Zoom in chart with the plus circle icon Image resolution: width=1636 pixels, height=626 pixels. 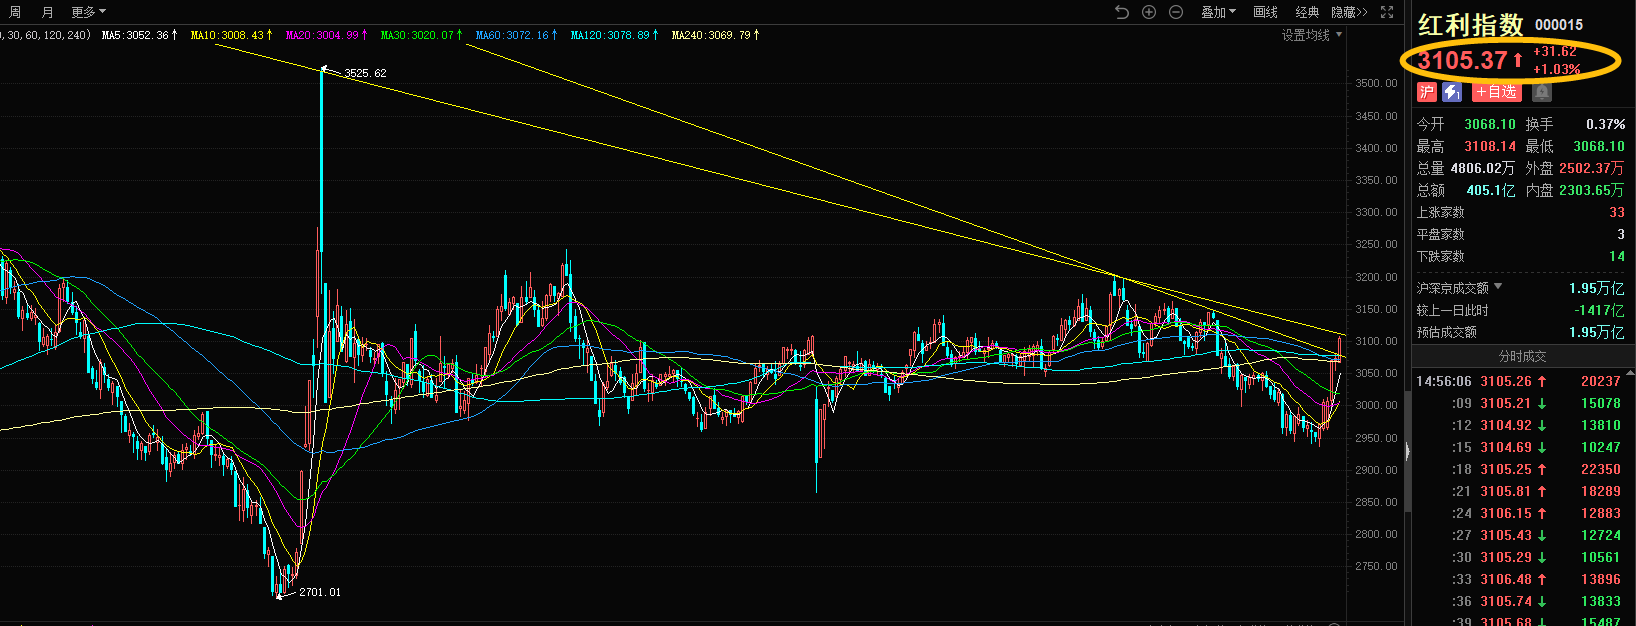1149,12
